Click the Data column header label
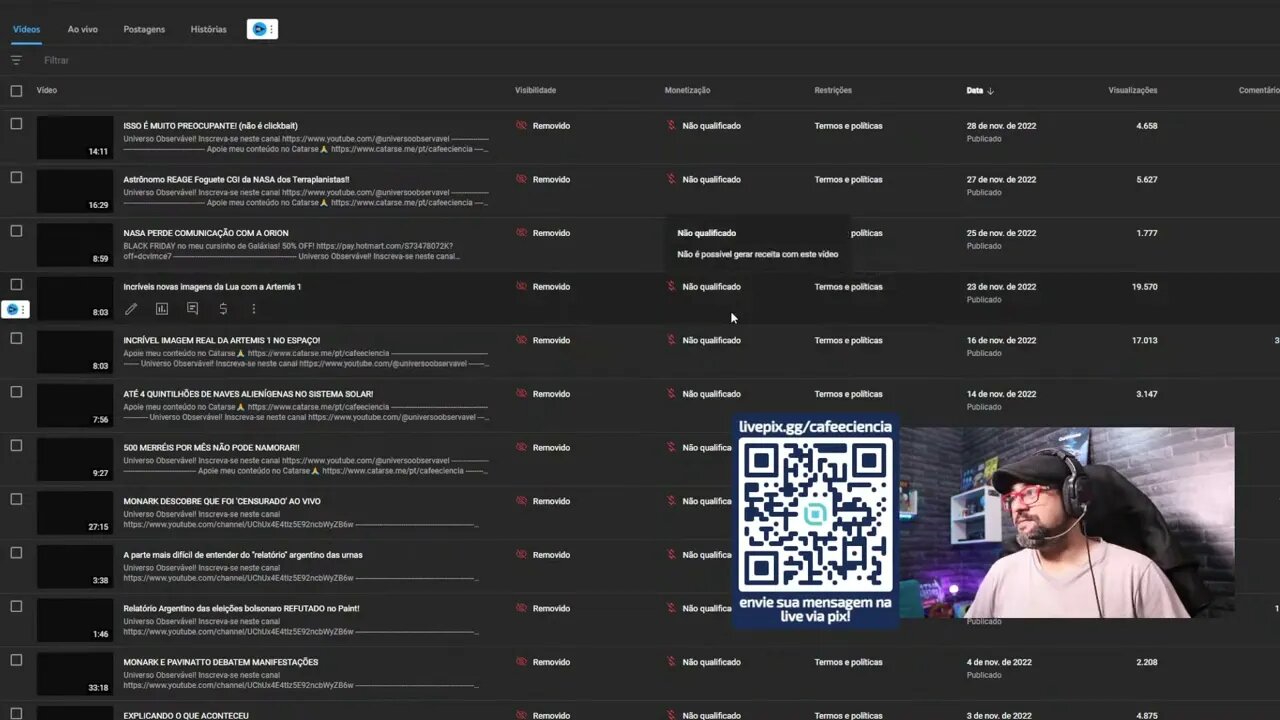The height and width of the screenshot is (720, 1280). pos(975,90)
